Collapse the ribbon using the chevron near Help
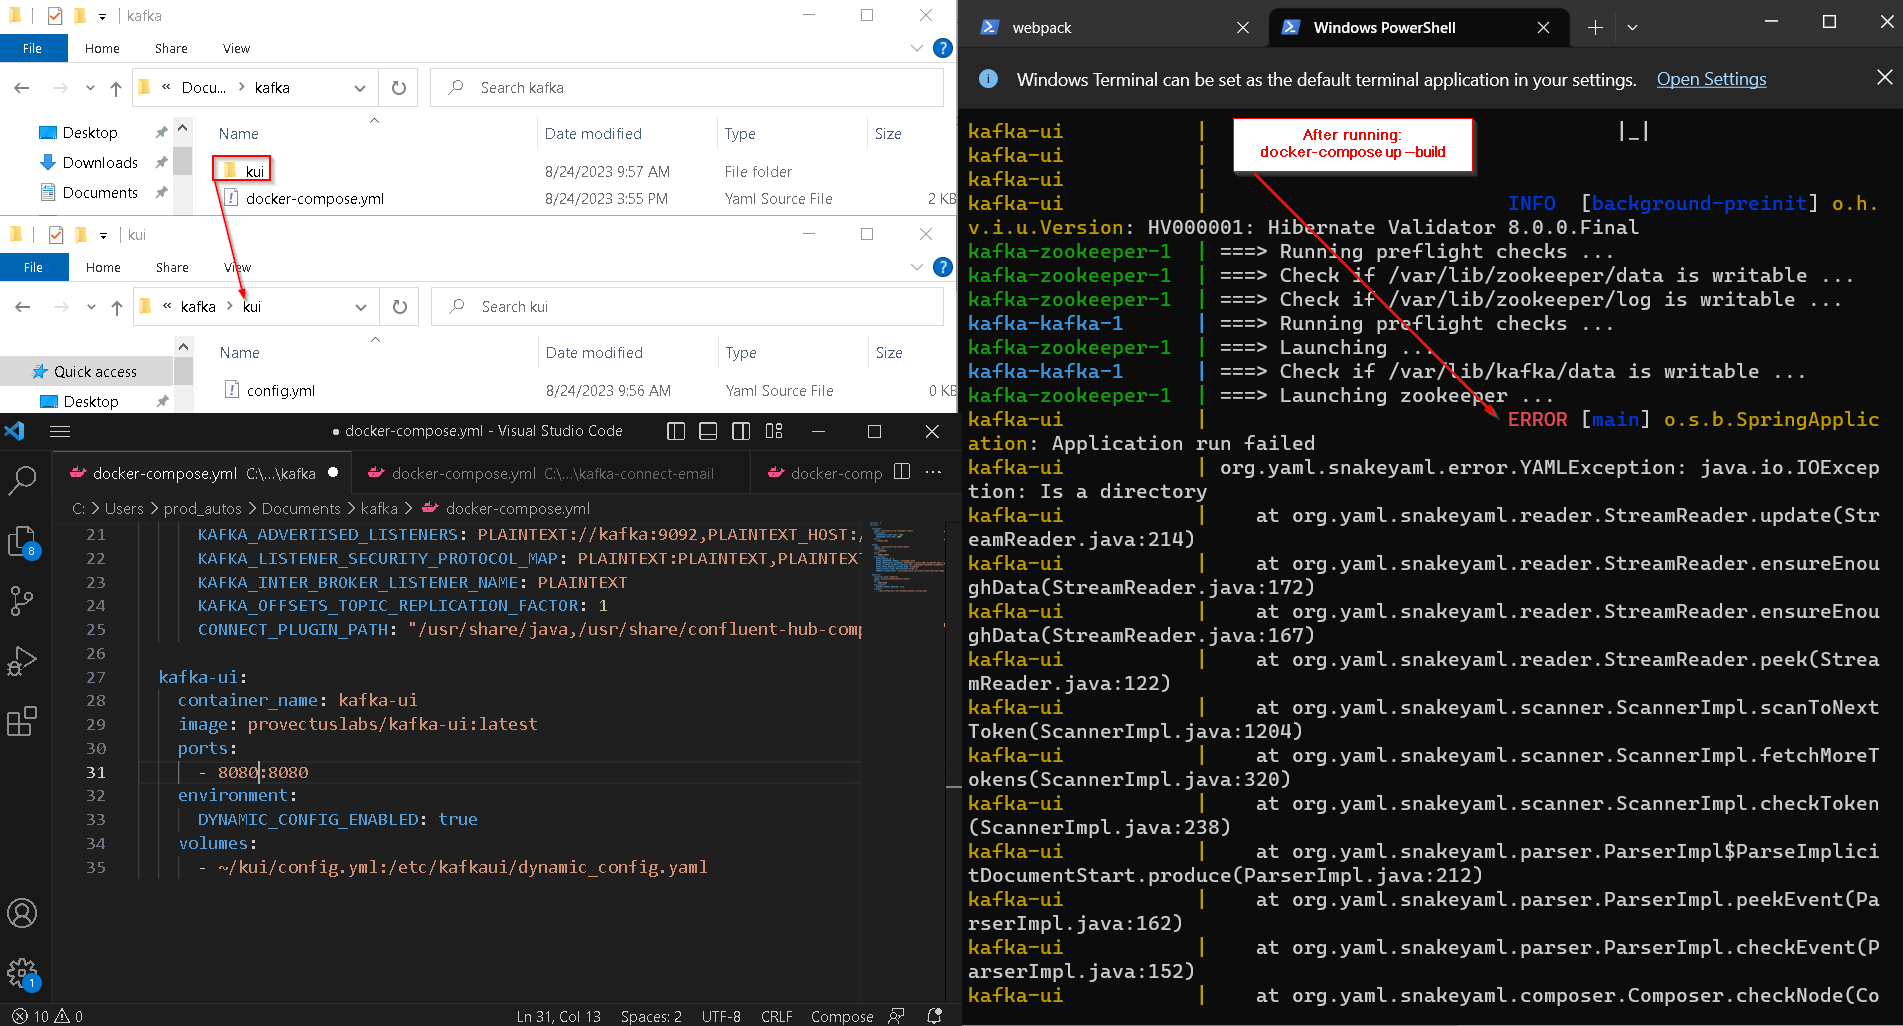 click(917, 47)
